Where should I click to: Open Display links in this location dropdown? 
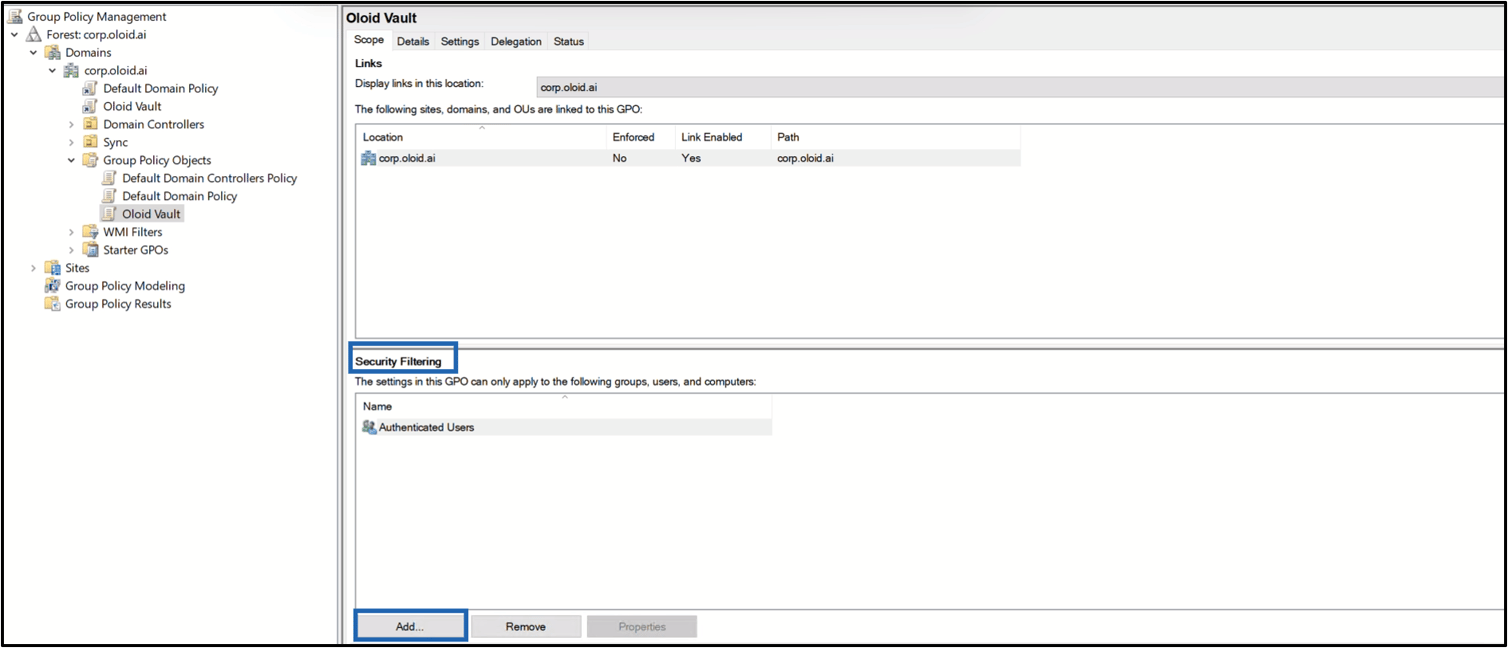(1020, 87)
